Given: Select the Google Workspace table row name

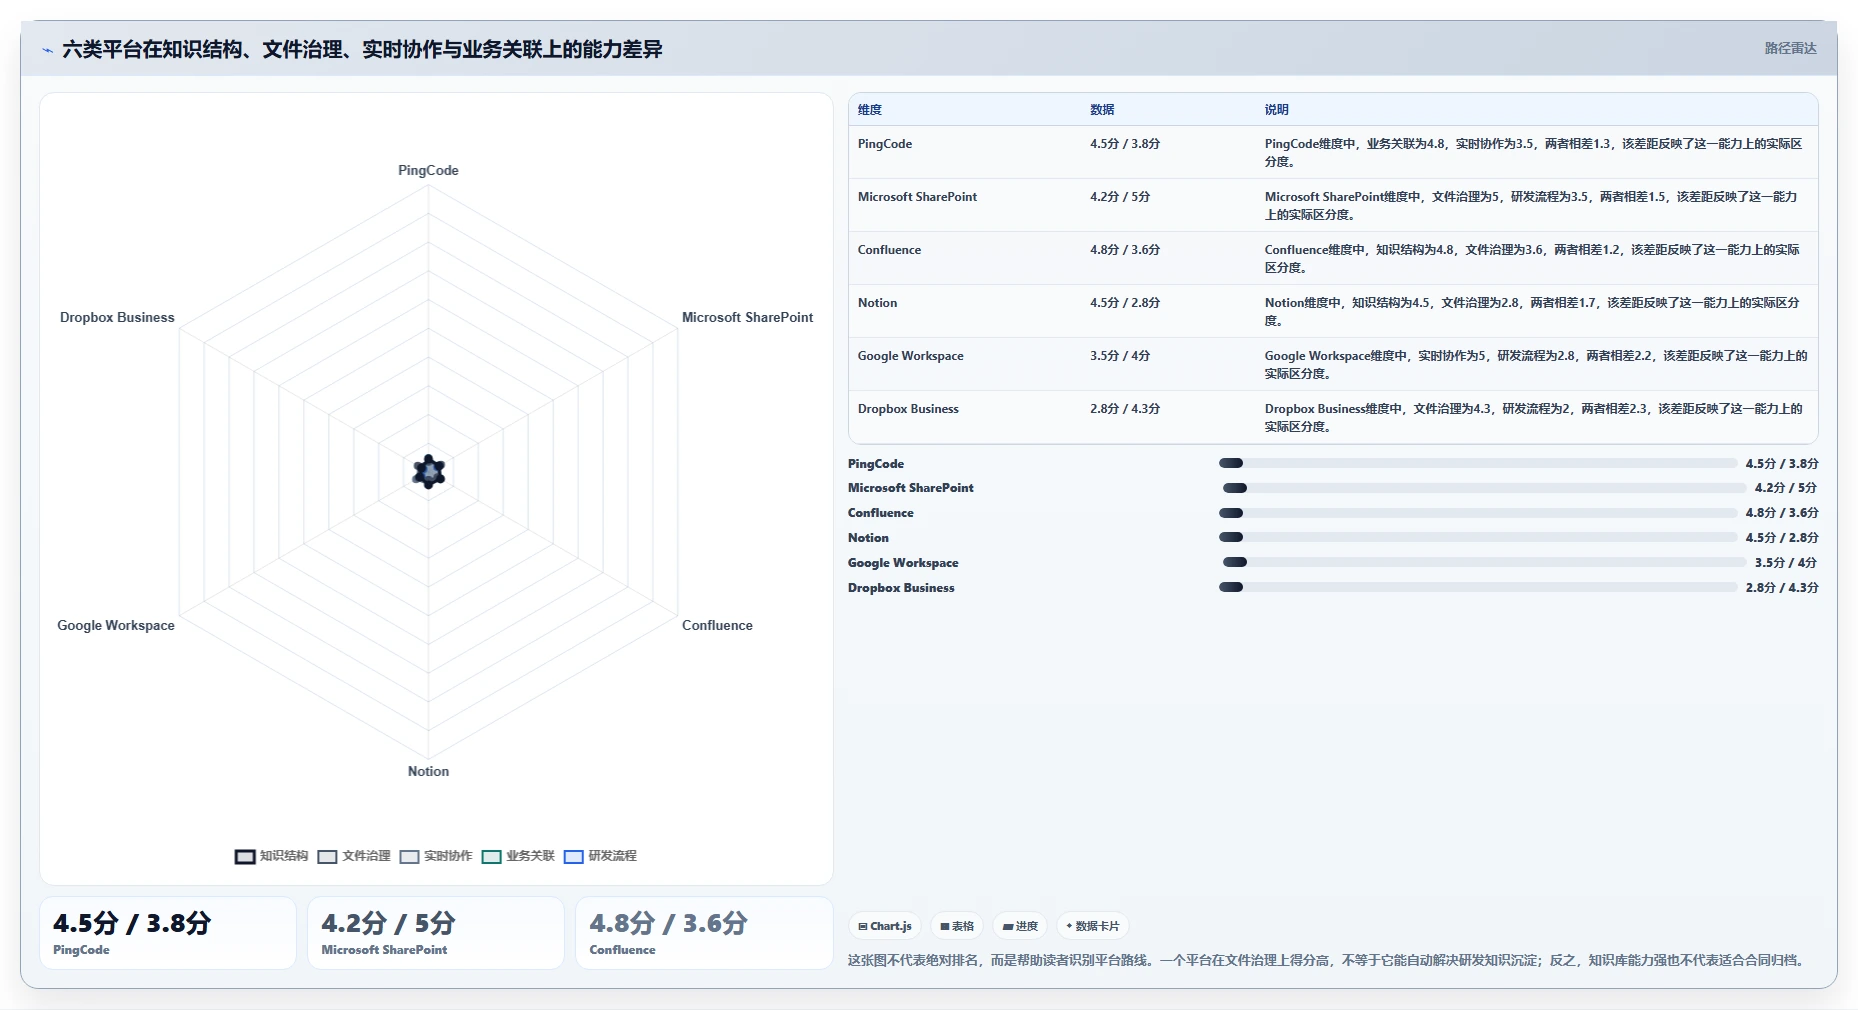Looking at the screenshot, I should tap(911, 356).
